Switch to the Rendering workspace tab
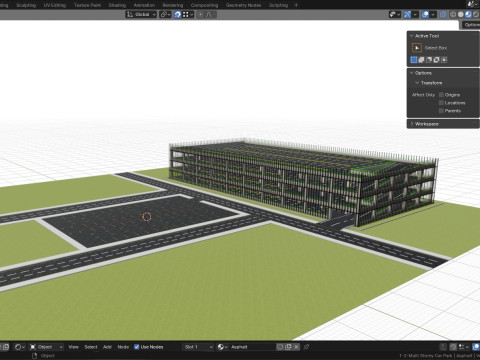 point(173,5)
